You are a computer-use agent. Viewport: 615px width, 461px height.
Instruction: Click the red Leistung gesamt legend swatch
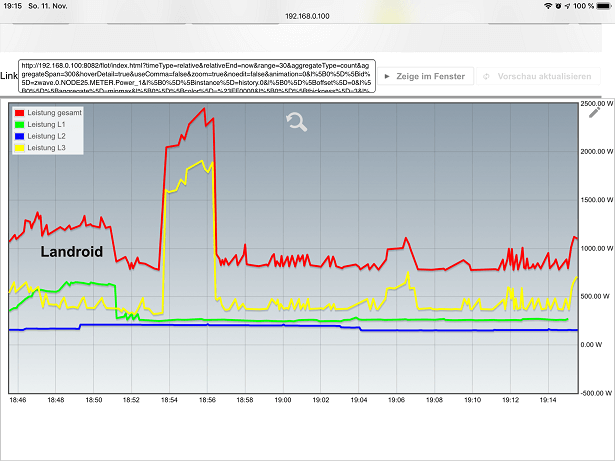[x=19, y=113]
